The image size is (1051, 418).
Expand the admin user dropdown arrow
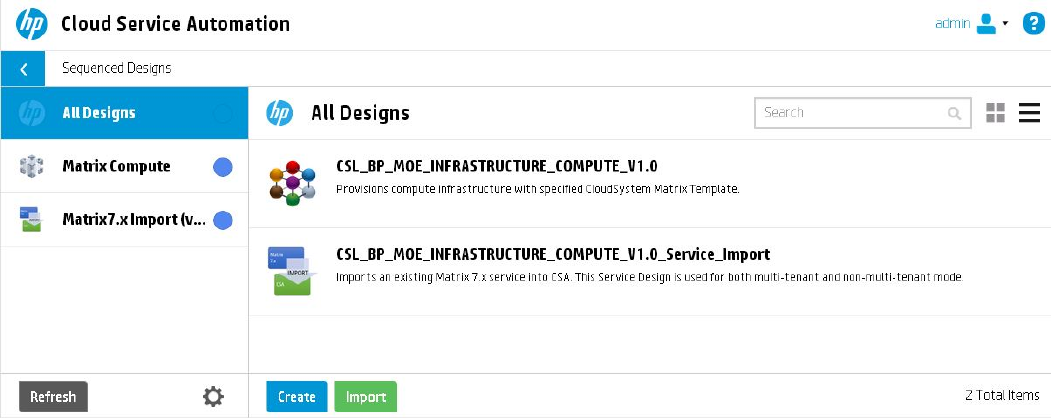[x=1005, y=23]
